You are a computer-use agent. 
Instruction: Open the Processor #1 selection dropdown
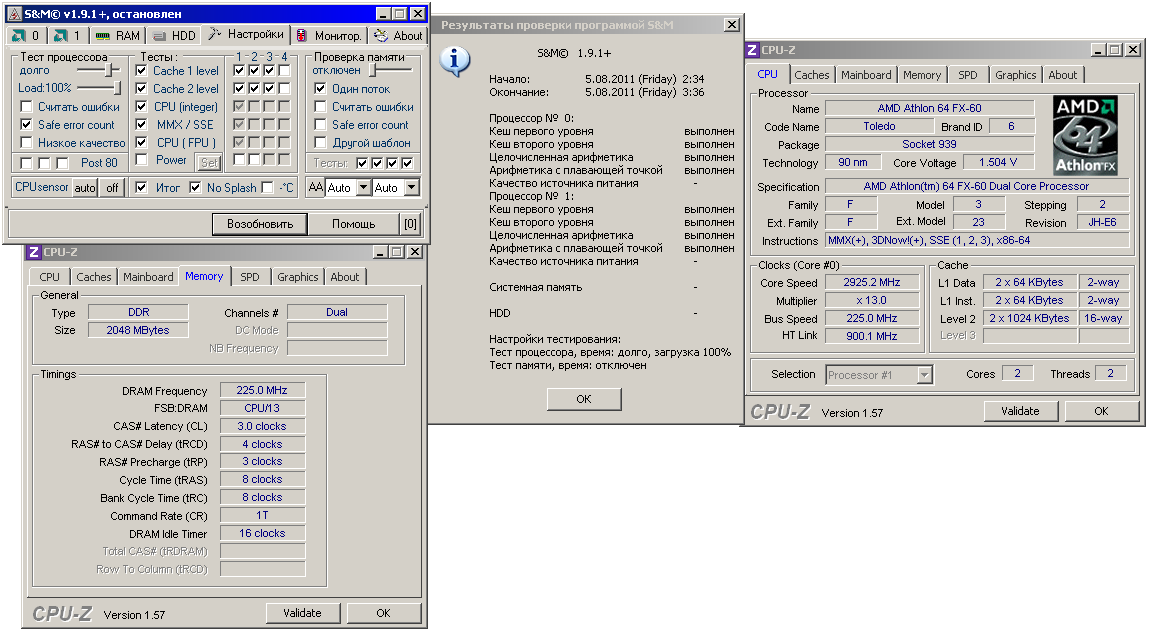(x=924, y=375)
